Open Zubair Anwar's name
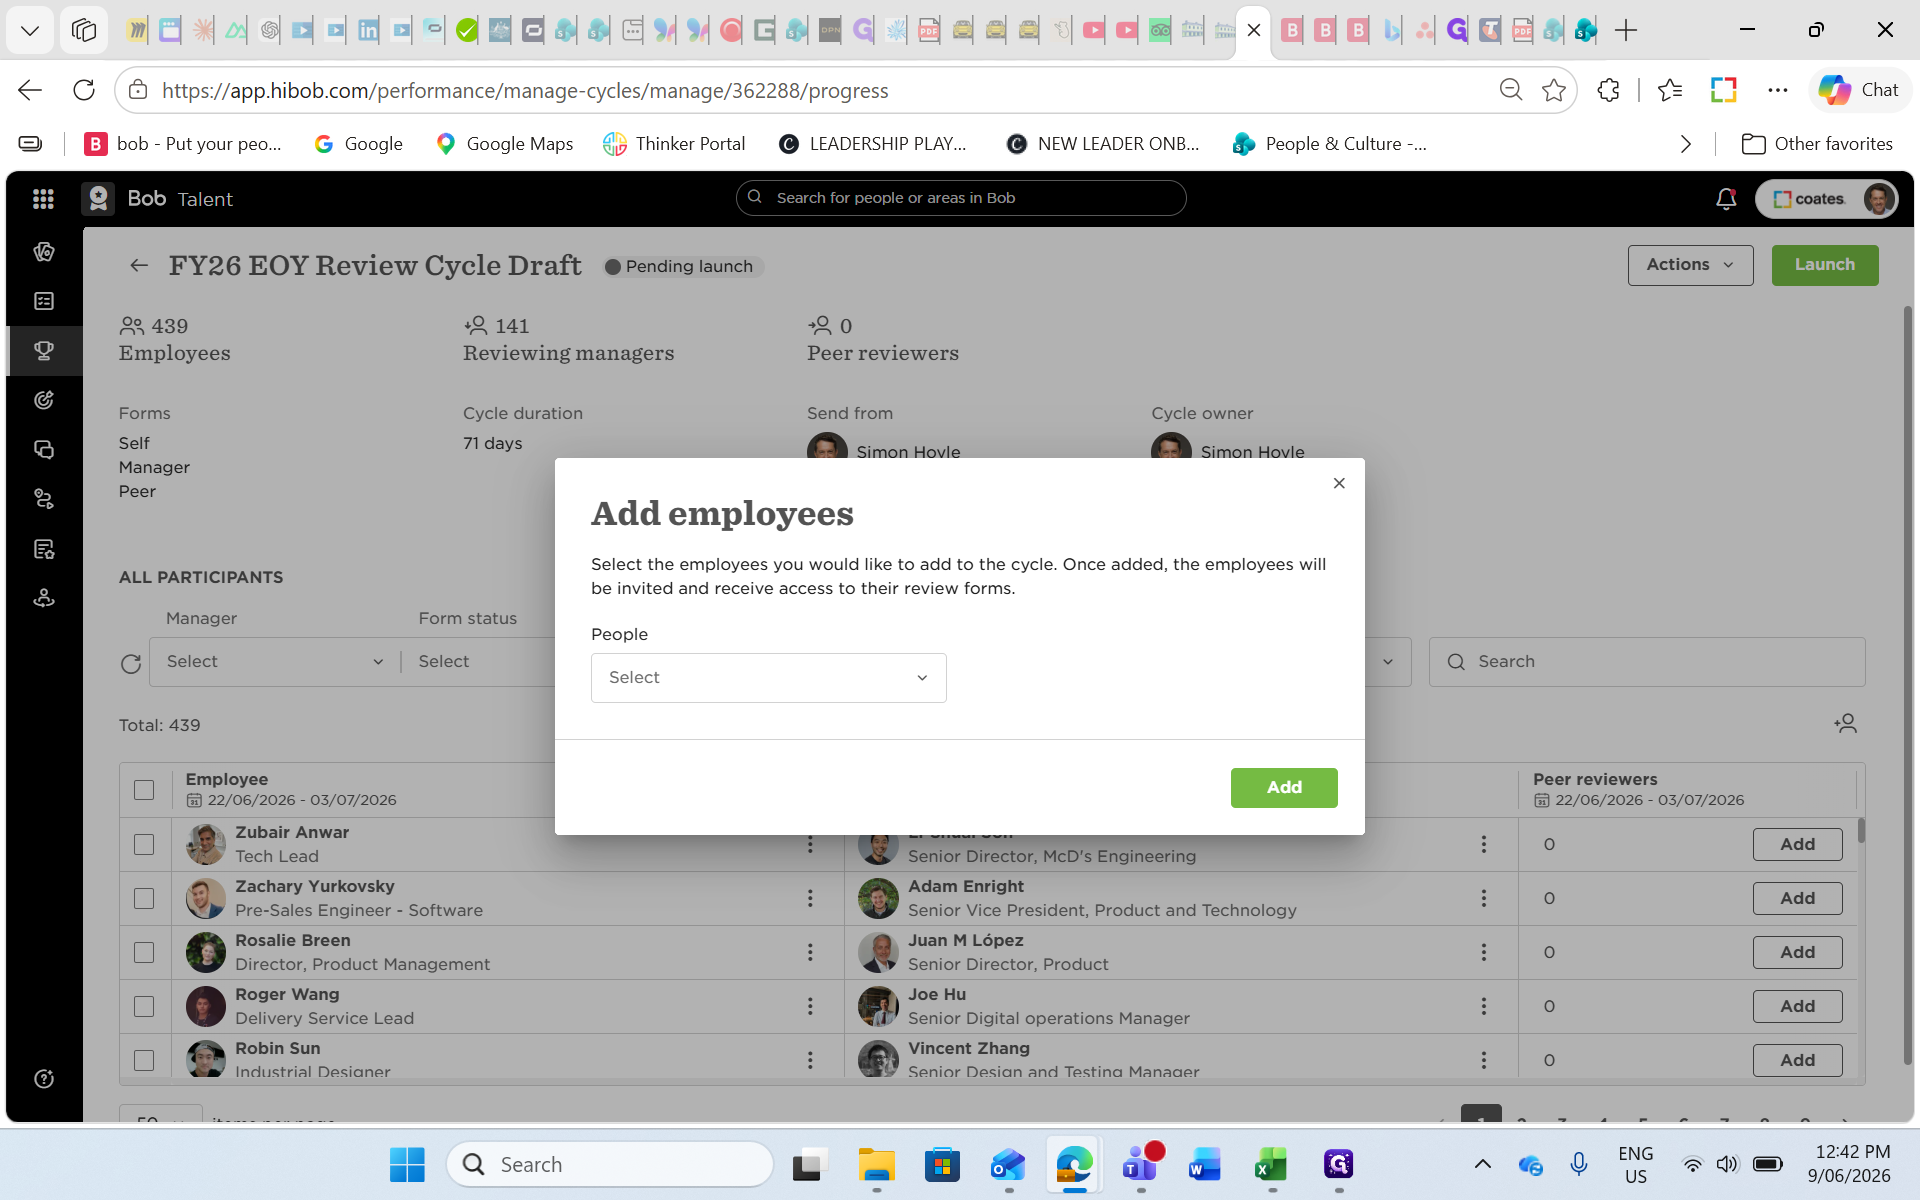This screenshot has height=1200, width=1920. 292,832
